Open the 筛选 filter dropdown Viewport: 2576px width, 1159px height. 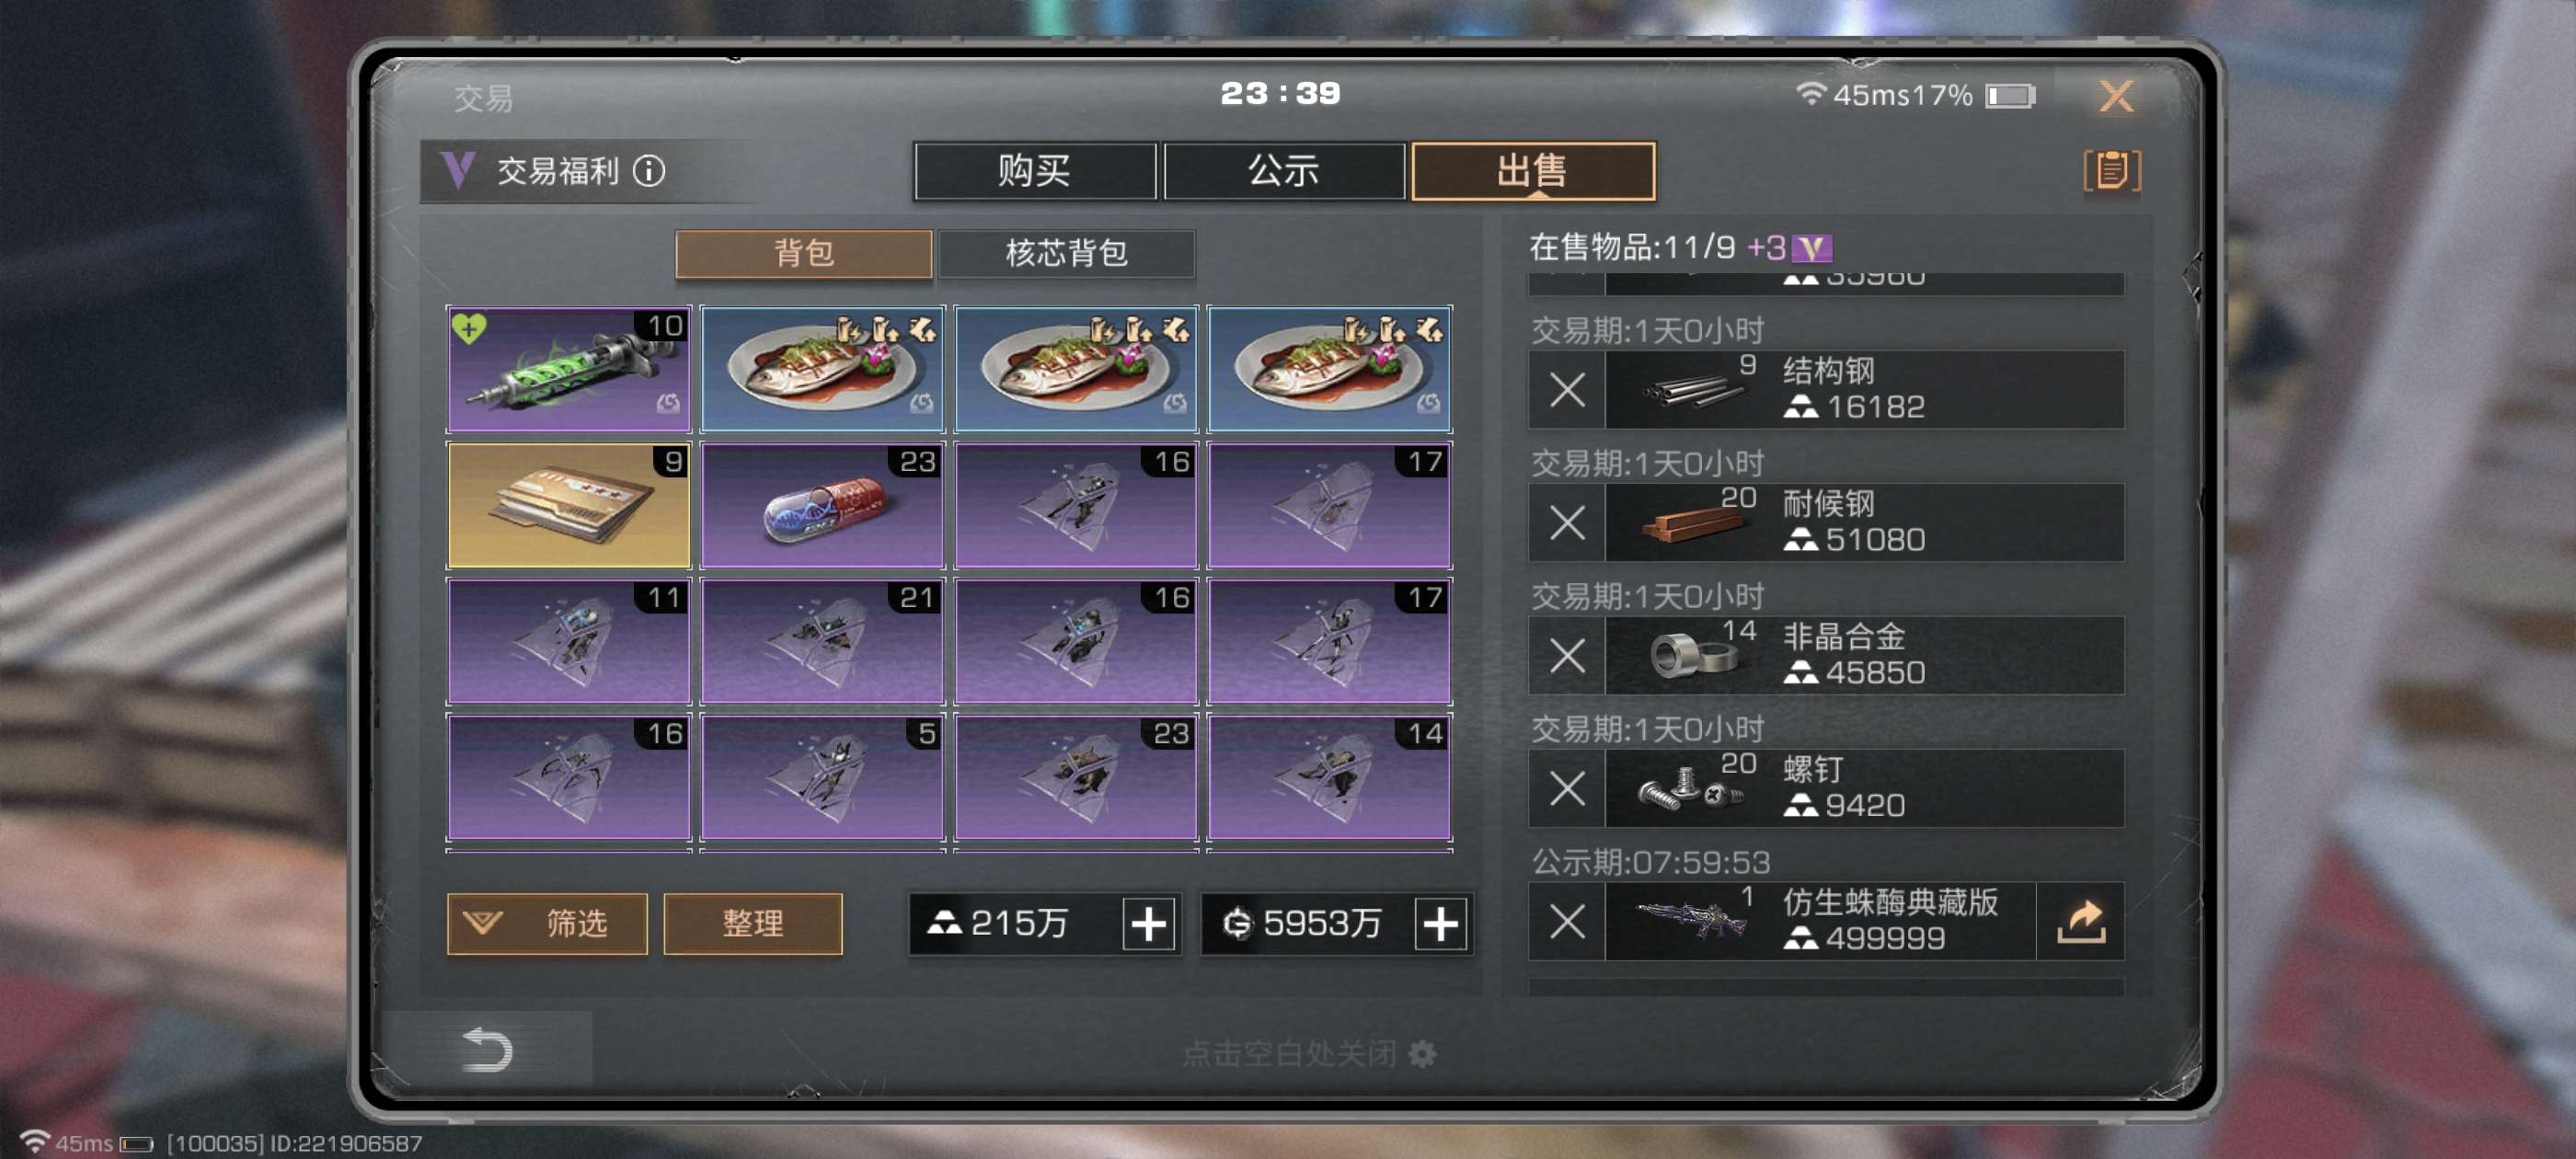pyautogui.click(x=547, y=923)
